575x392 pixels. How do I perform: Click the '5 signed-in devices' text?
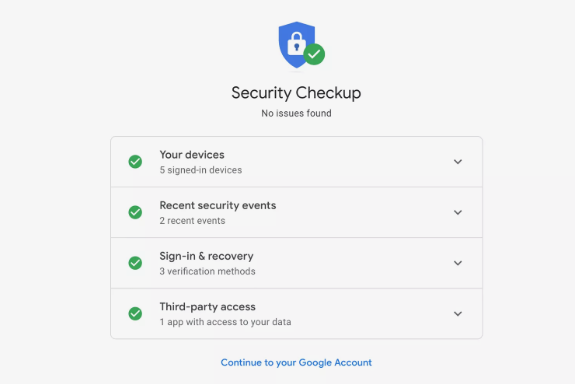coord(201,170)
